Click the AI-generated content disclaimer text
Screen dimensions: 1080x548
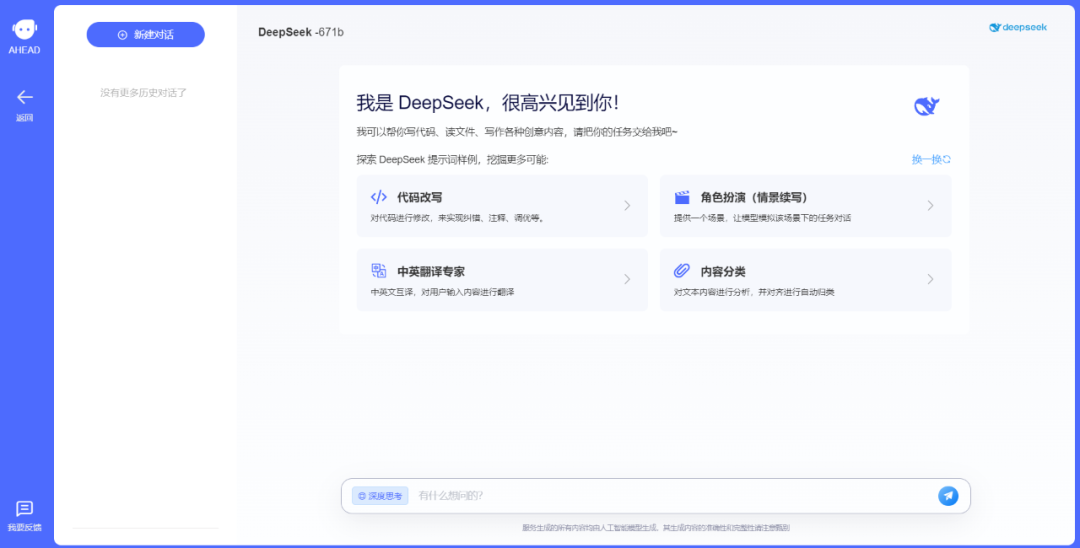[656, 528]
